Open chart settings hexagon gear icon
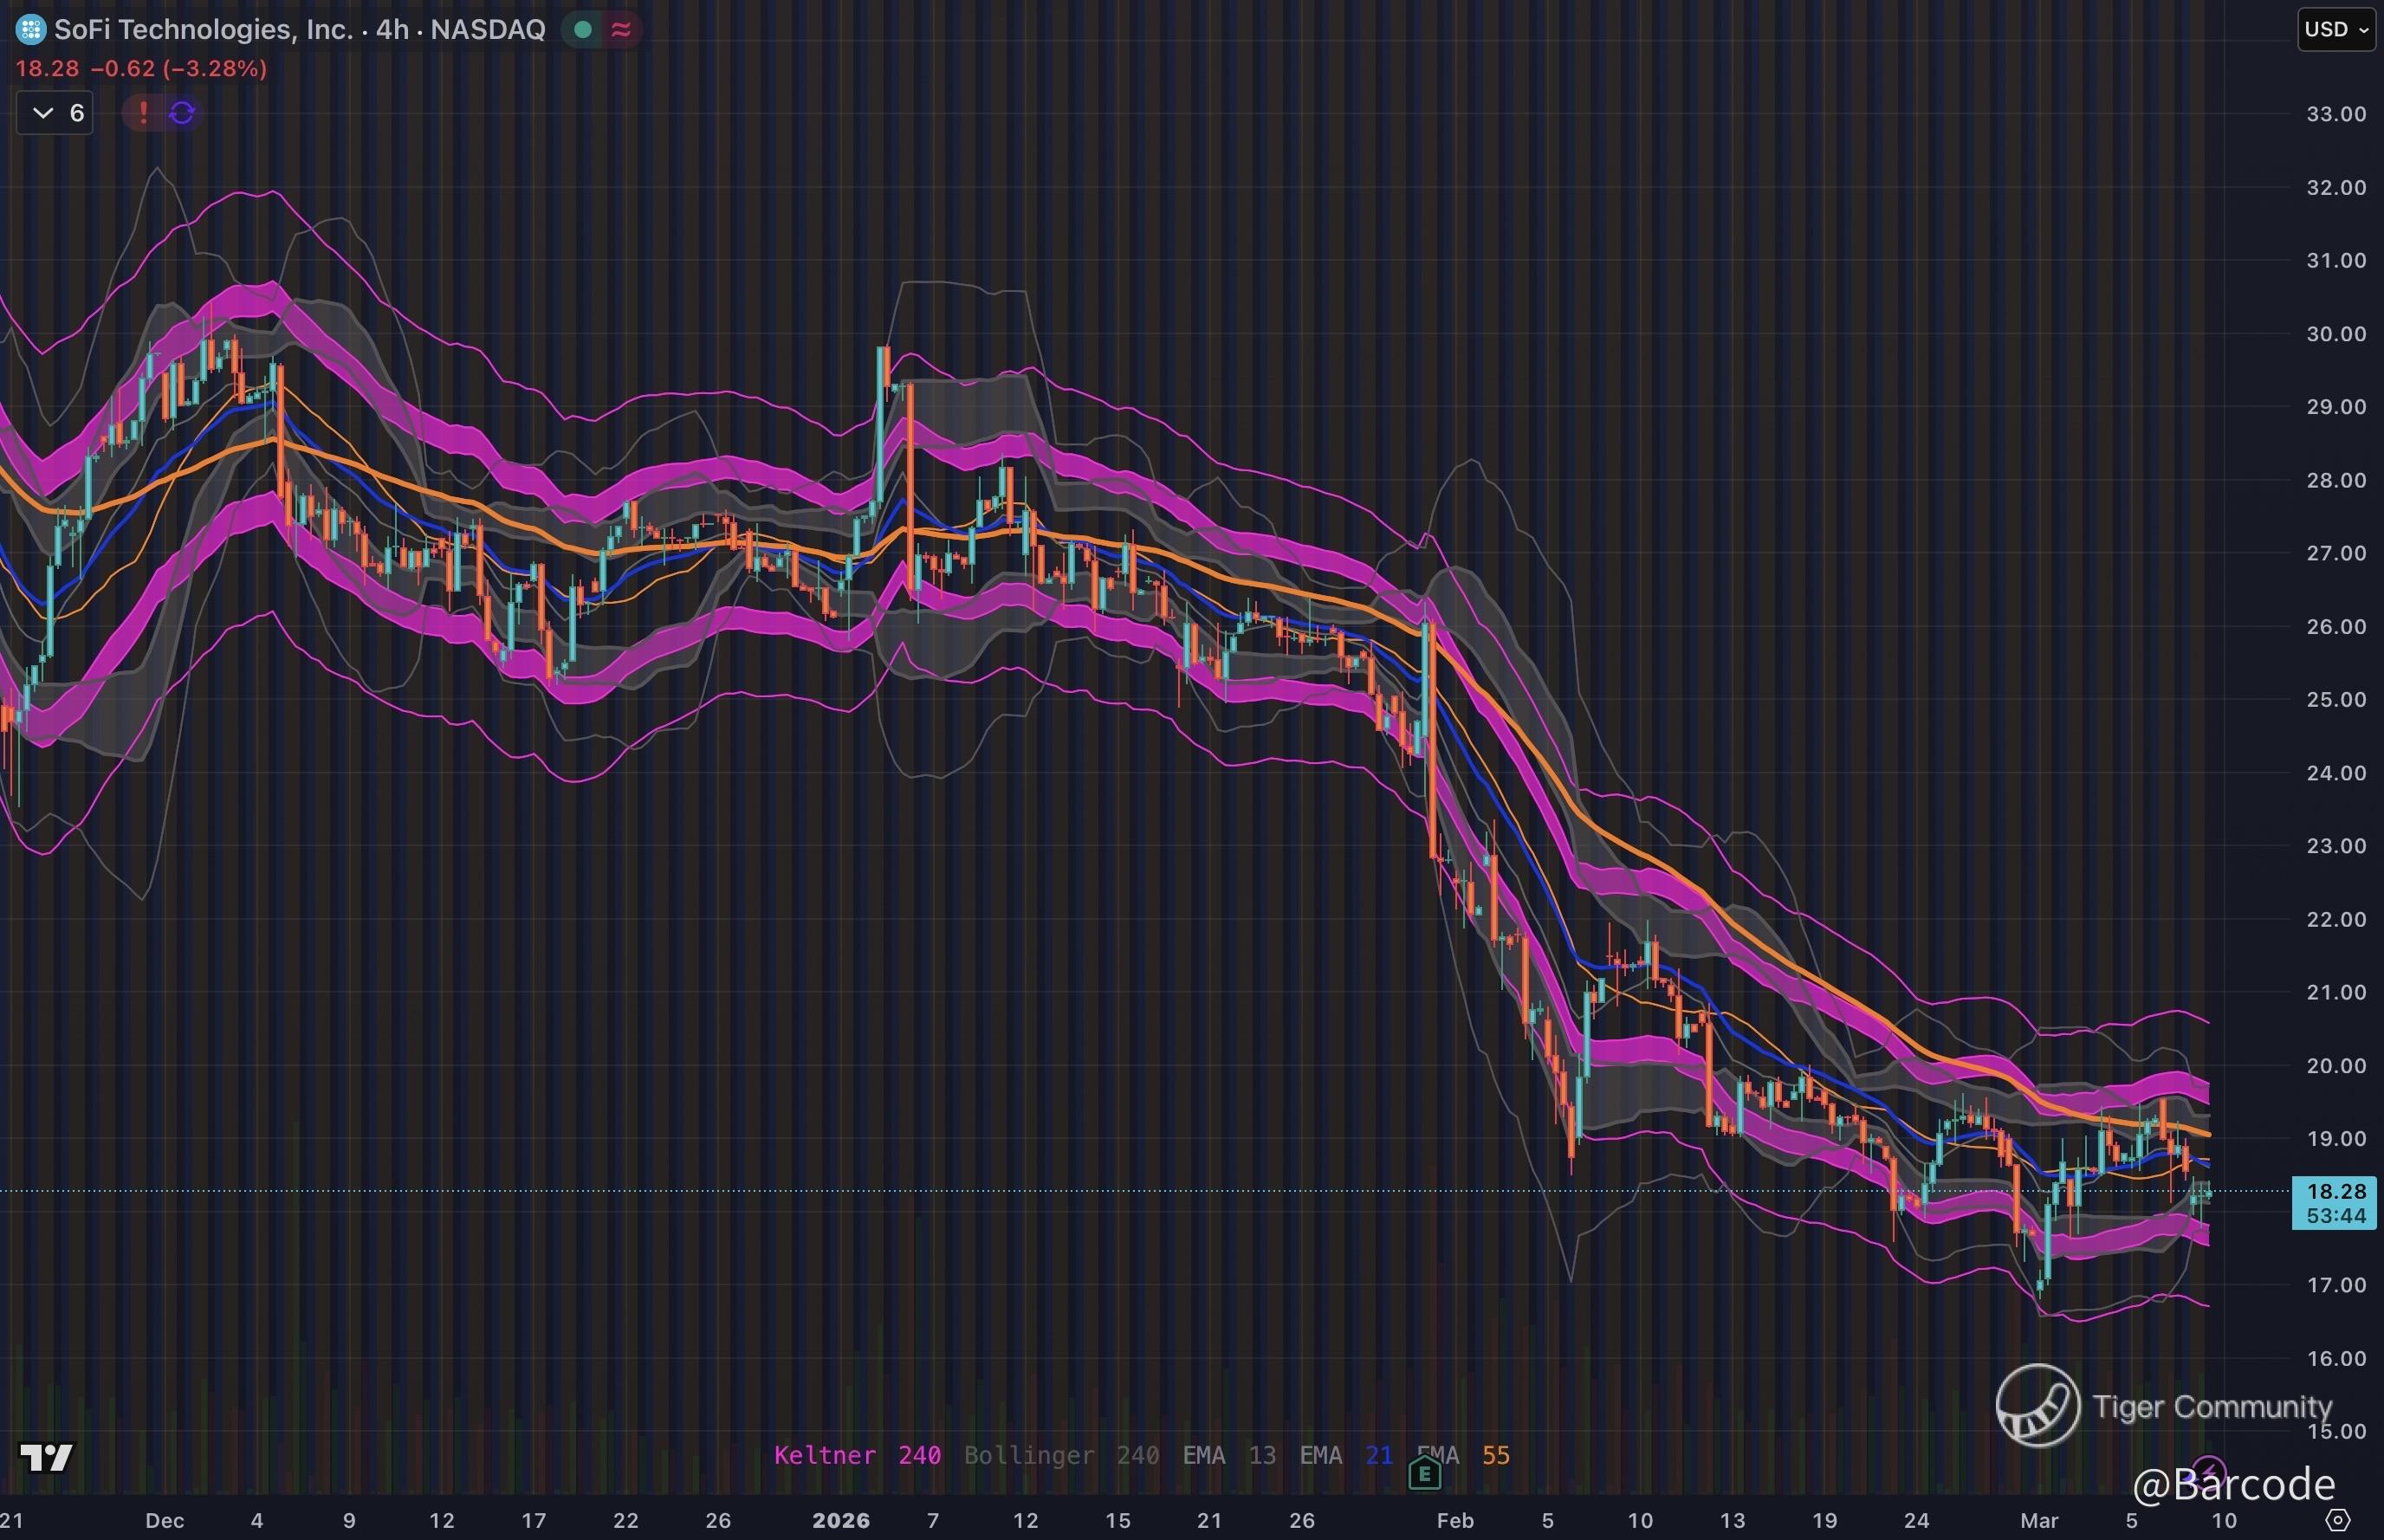 (2338, 1521)
